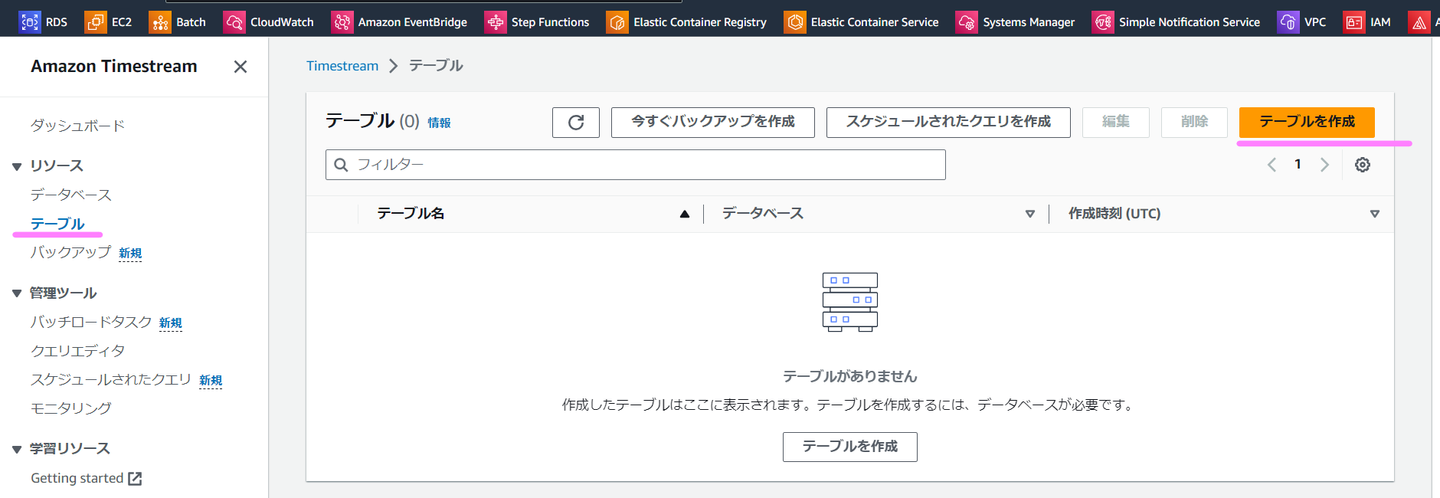Open モニタリング in sidebar

[x=71, y=408]
